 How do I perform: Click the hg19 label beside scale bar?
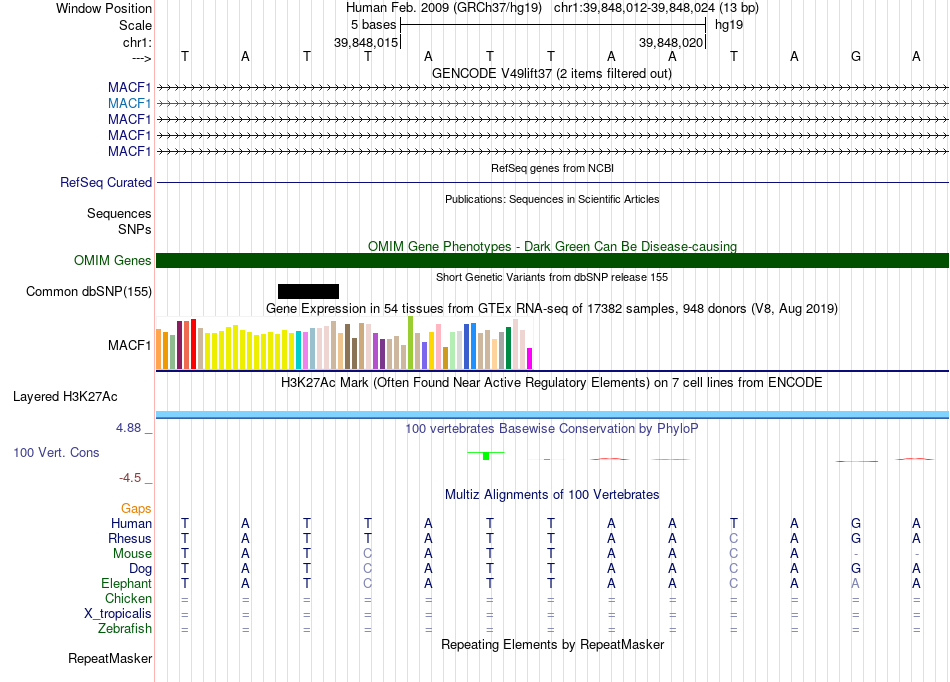(x=729, y=25)
